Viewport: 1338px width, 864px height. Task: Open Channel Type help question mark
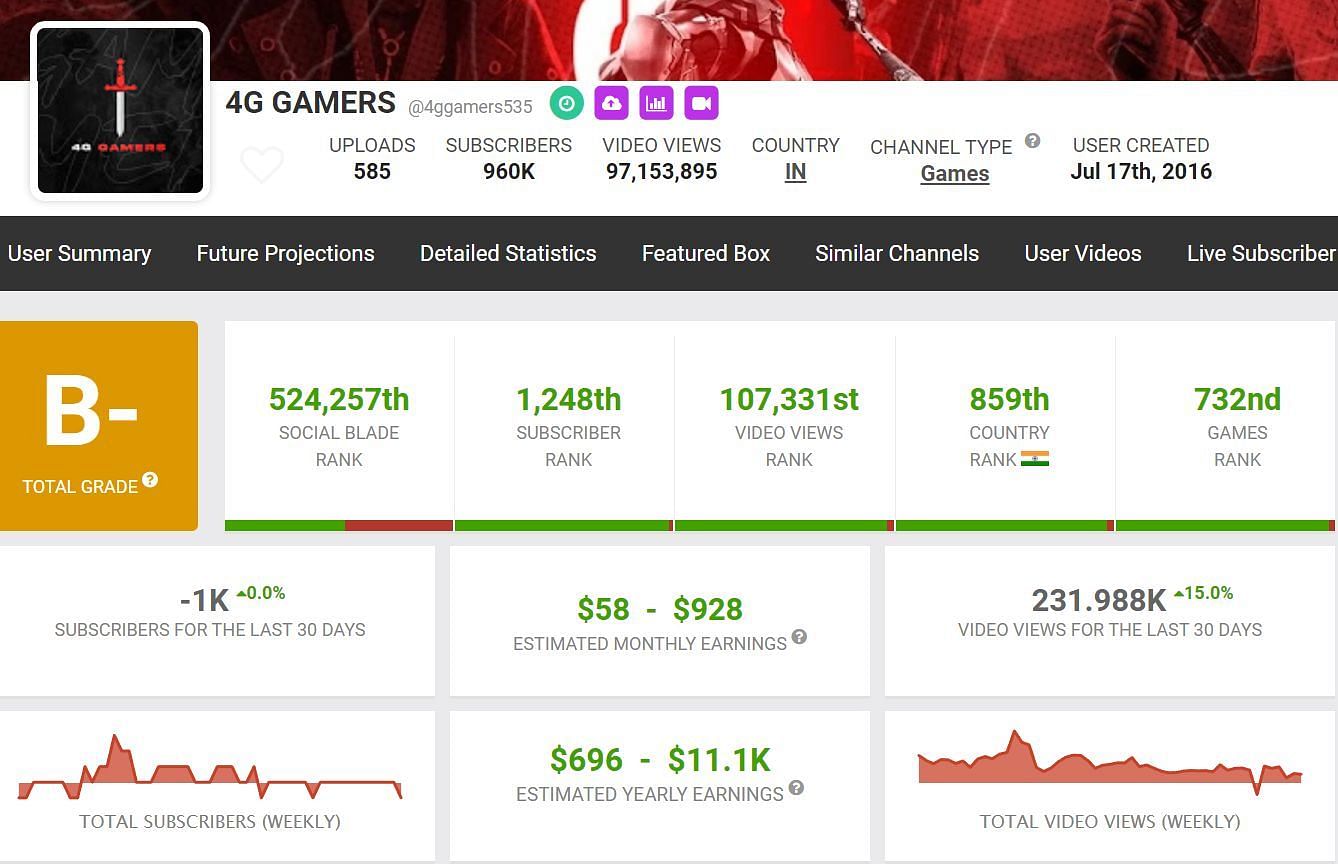point(1032,141)
